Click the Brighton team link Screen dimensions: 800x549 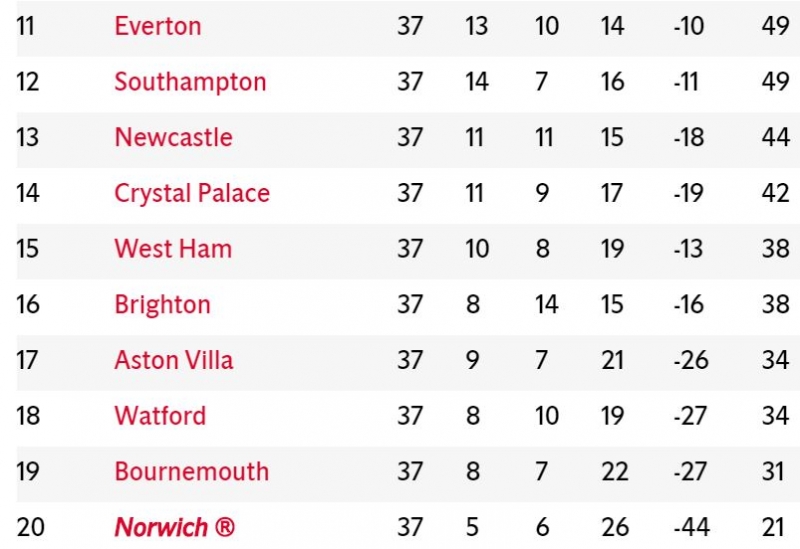(x=162, y=304)
